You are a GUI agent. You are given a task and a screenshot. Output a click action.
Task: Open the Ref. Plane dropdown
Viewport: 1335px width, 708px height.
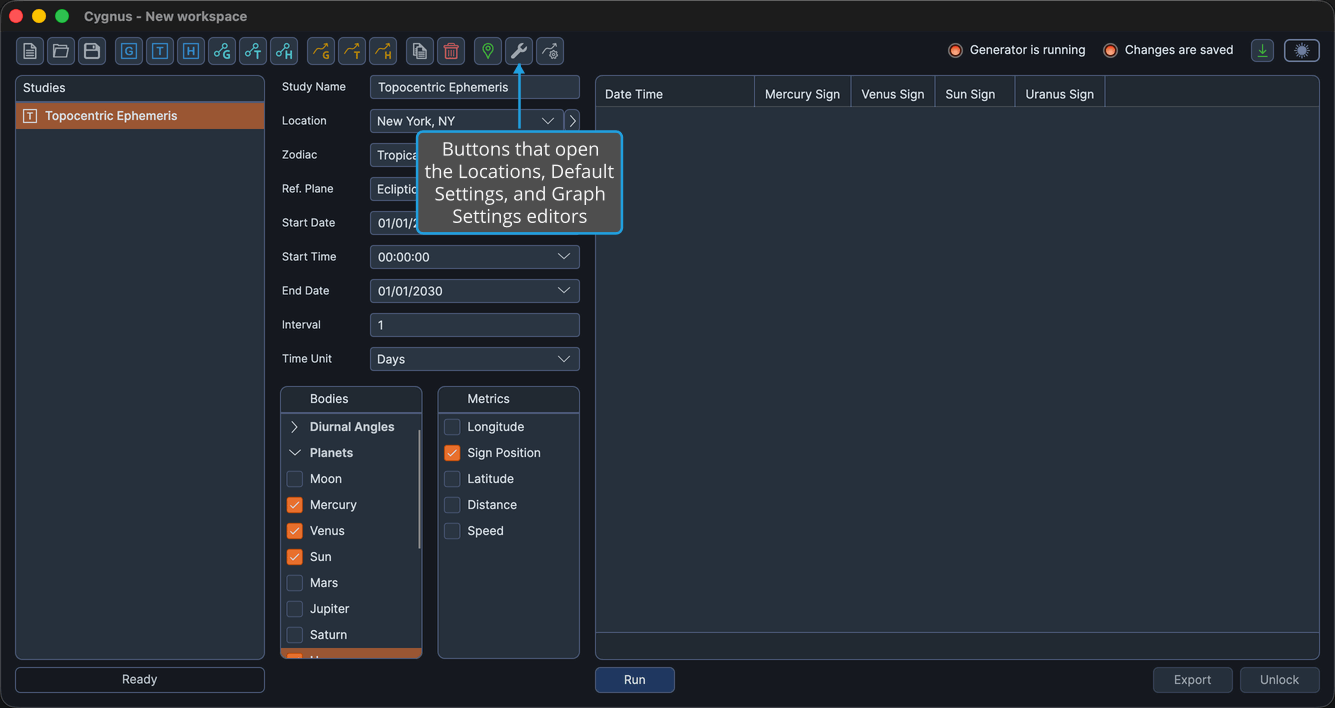click(393, 189)
